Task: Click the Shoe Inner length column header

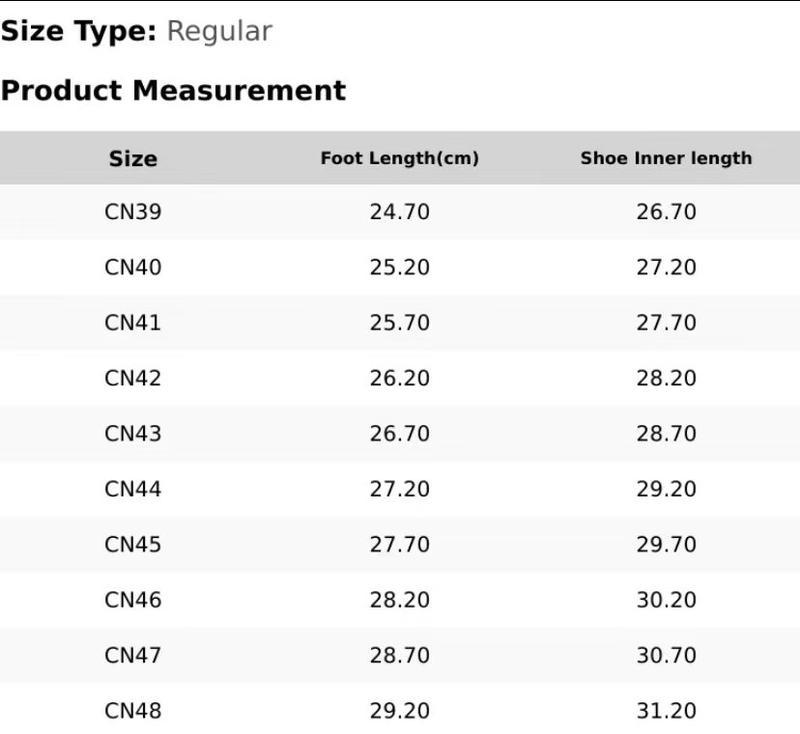Action: tap(666, 158)
